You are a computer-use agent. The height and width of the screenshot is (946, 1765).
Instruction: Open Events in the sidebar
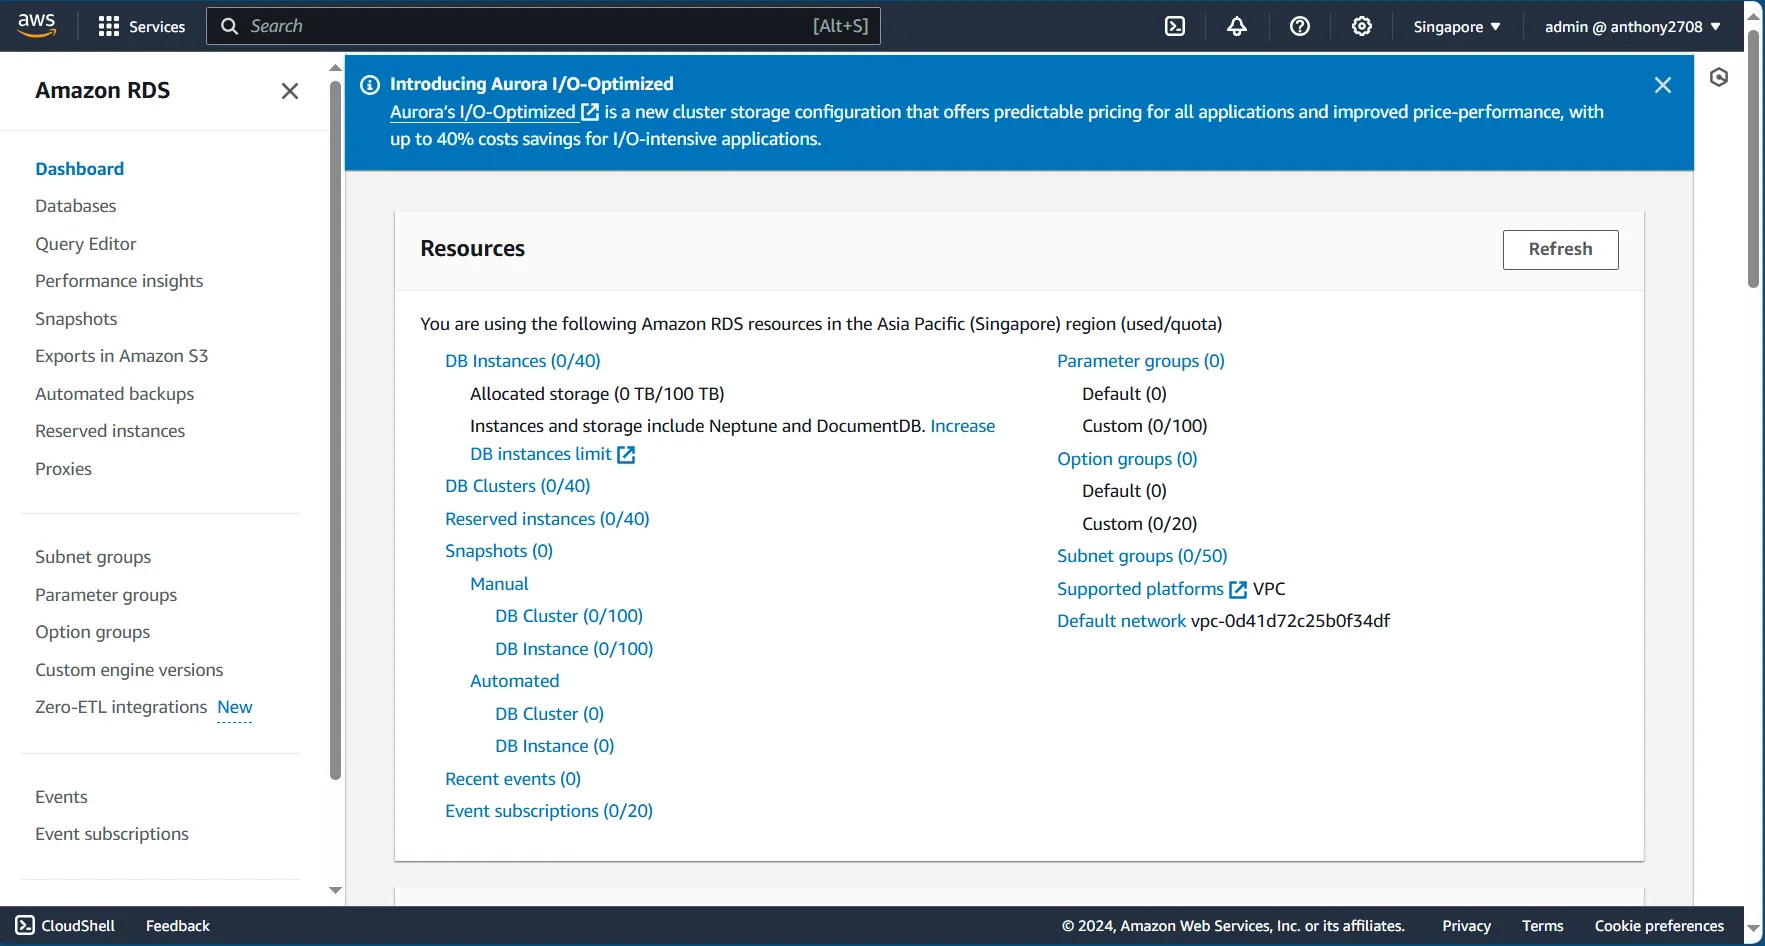[x=61, y=797]
